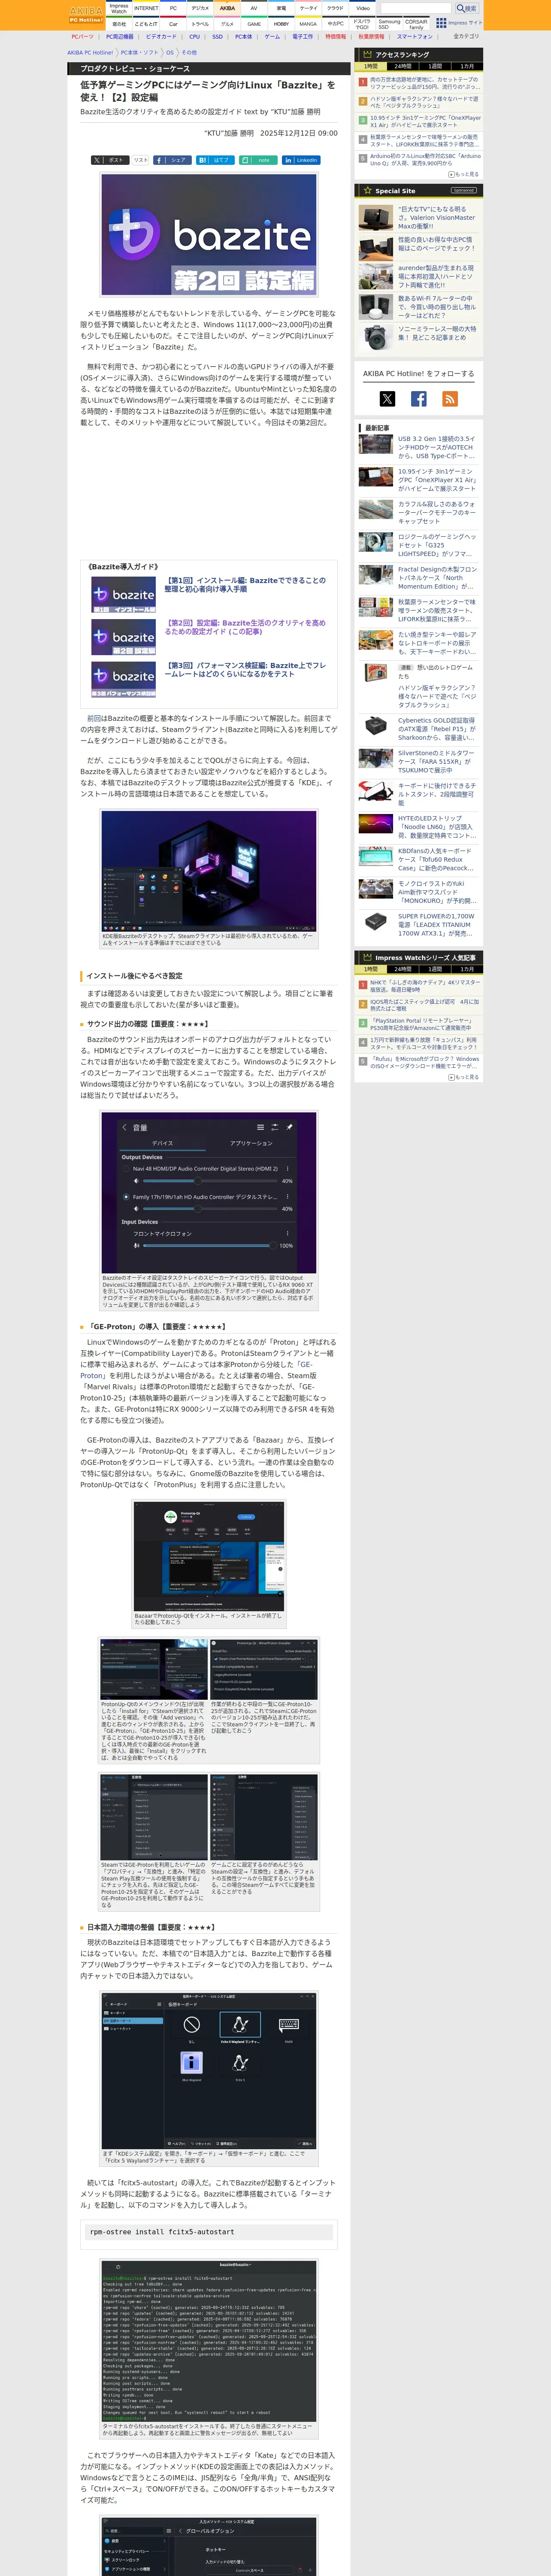
Task: Select スマートフォン in the category bar
Action: (415, 36)
